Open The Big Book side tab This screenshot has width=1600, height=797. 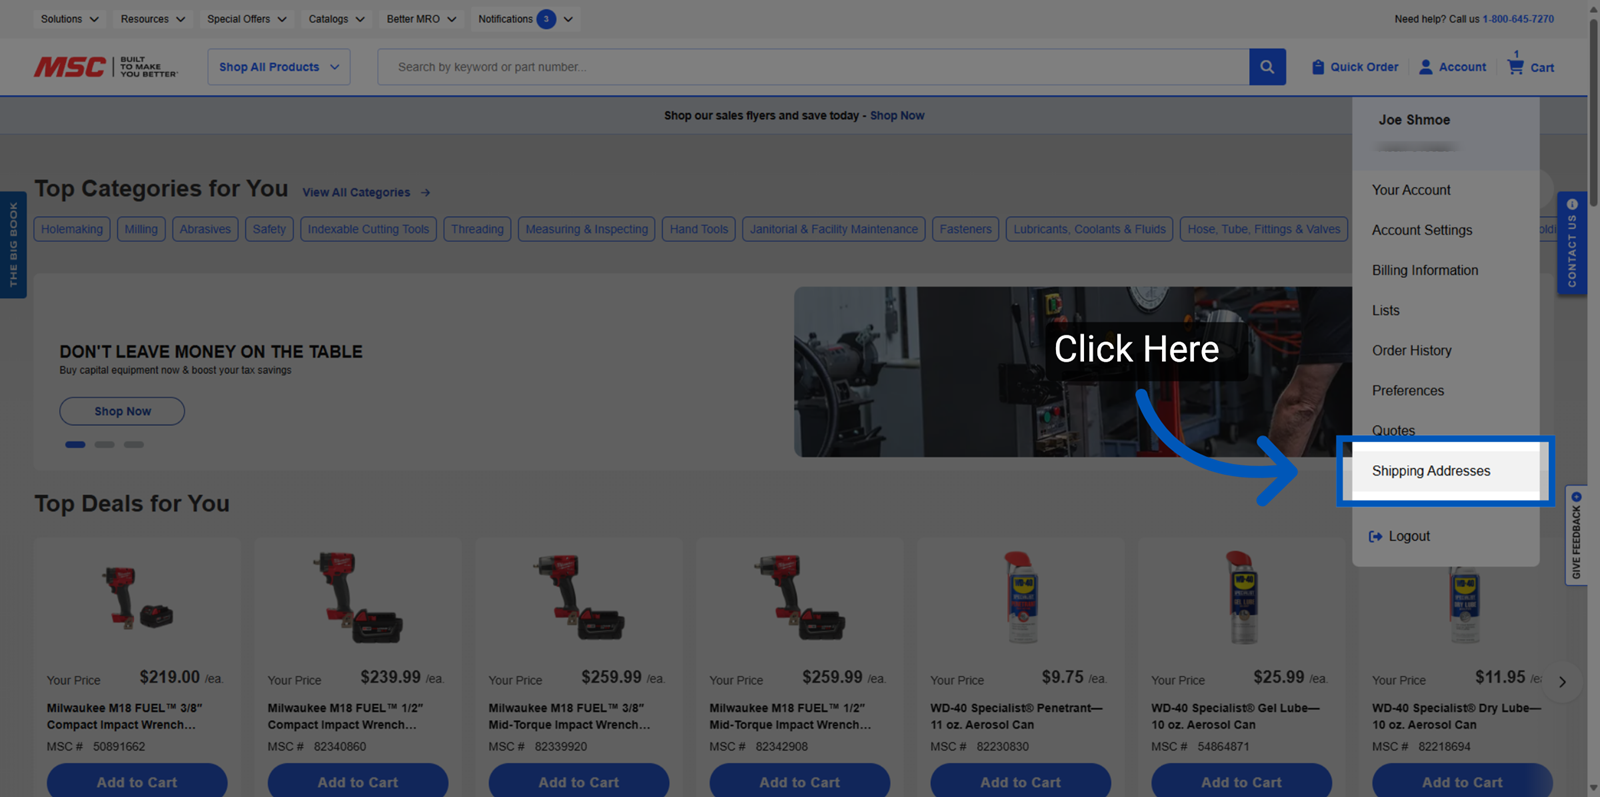pos(13,244)
